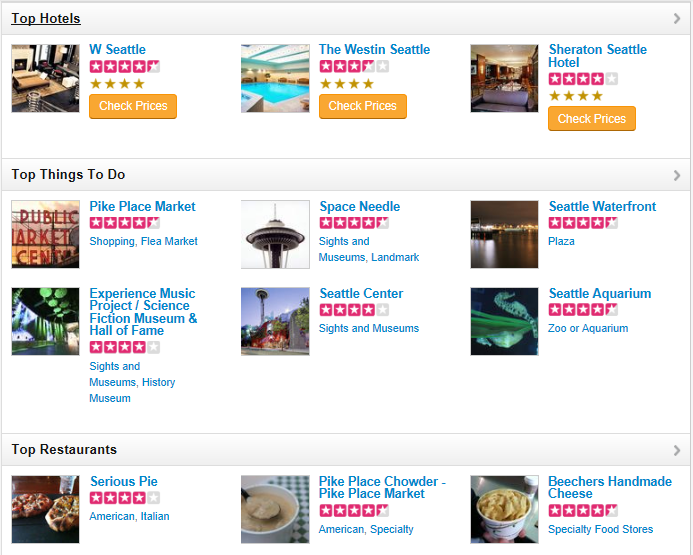Open the Seattle Waterfront link
Image resolution: width=693 pixels, height=555 pixels.
point(602,207)
